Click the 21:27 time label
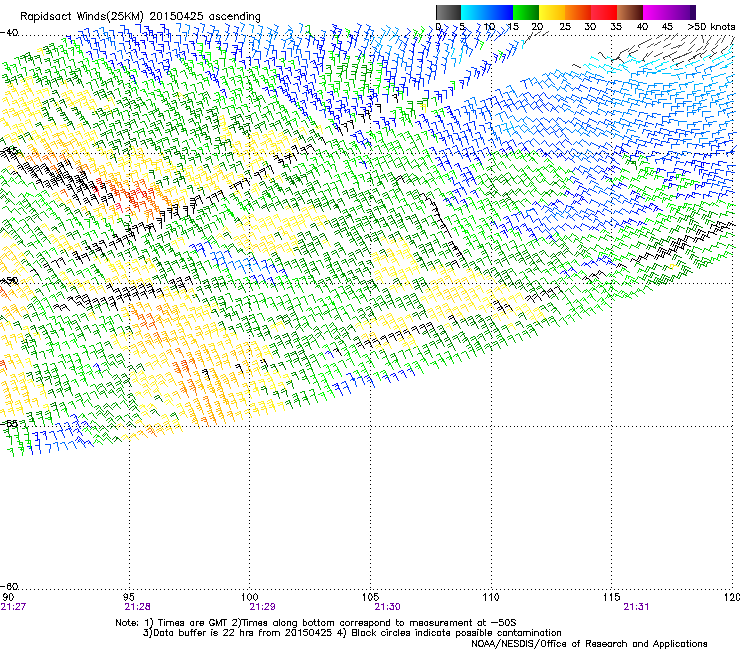Screen dimensions: 740x650 (13, 607)
